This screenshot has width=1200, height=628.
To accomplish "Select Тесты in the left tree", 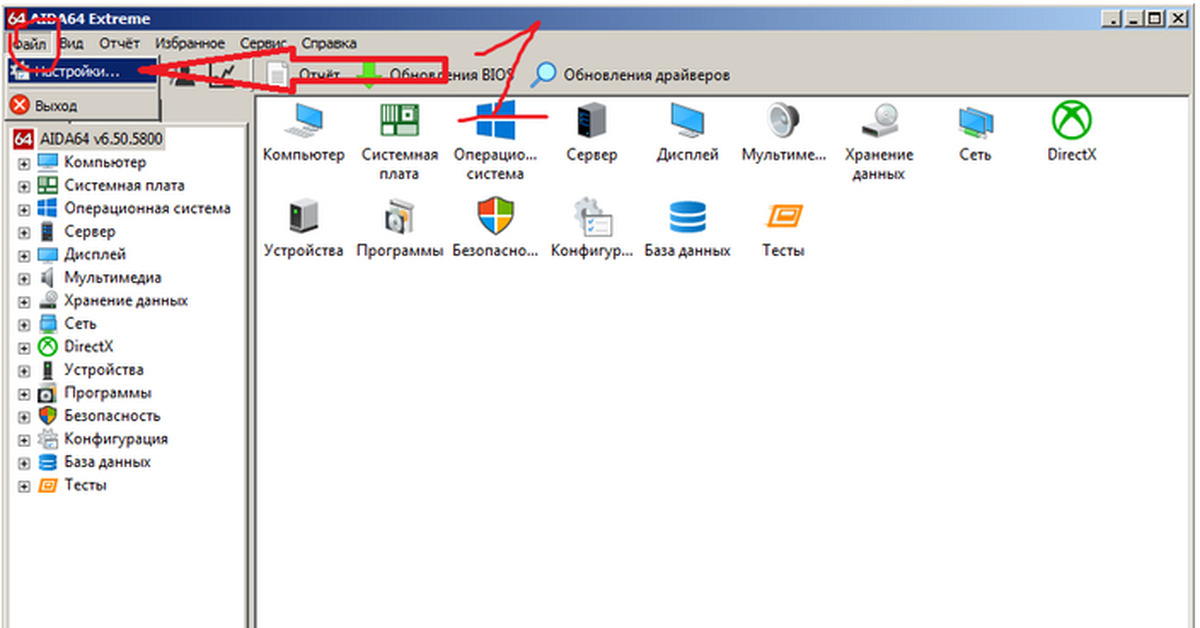I will 85,484.
